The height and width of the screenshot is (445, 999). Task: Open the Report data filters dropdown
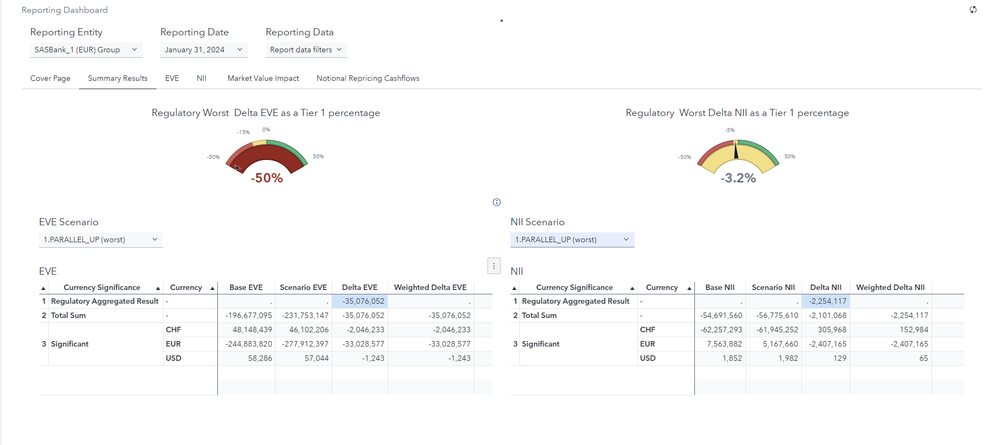click(x=306, y=49)
